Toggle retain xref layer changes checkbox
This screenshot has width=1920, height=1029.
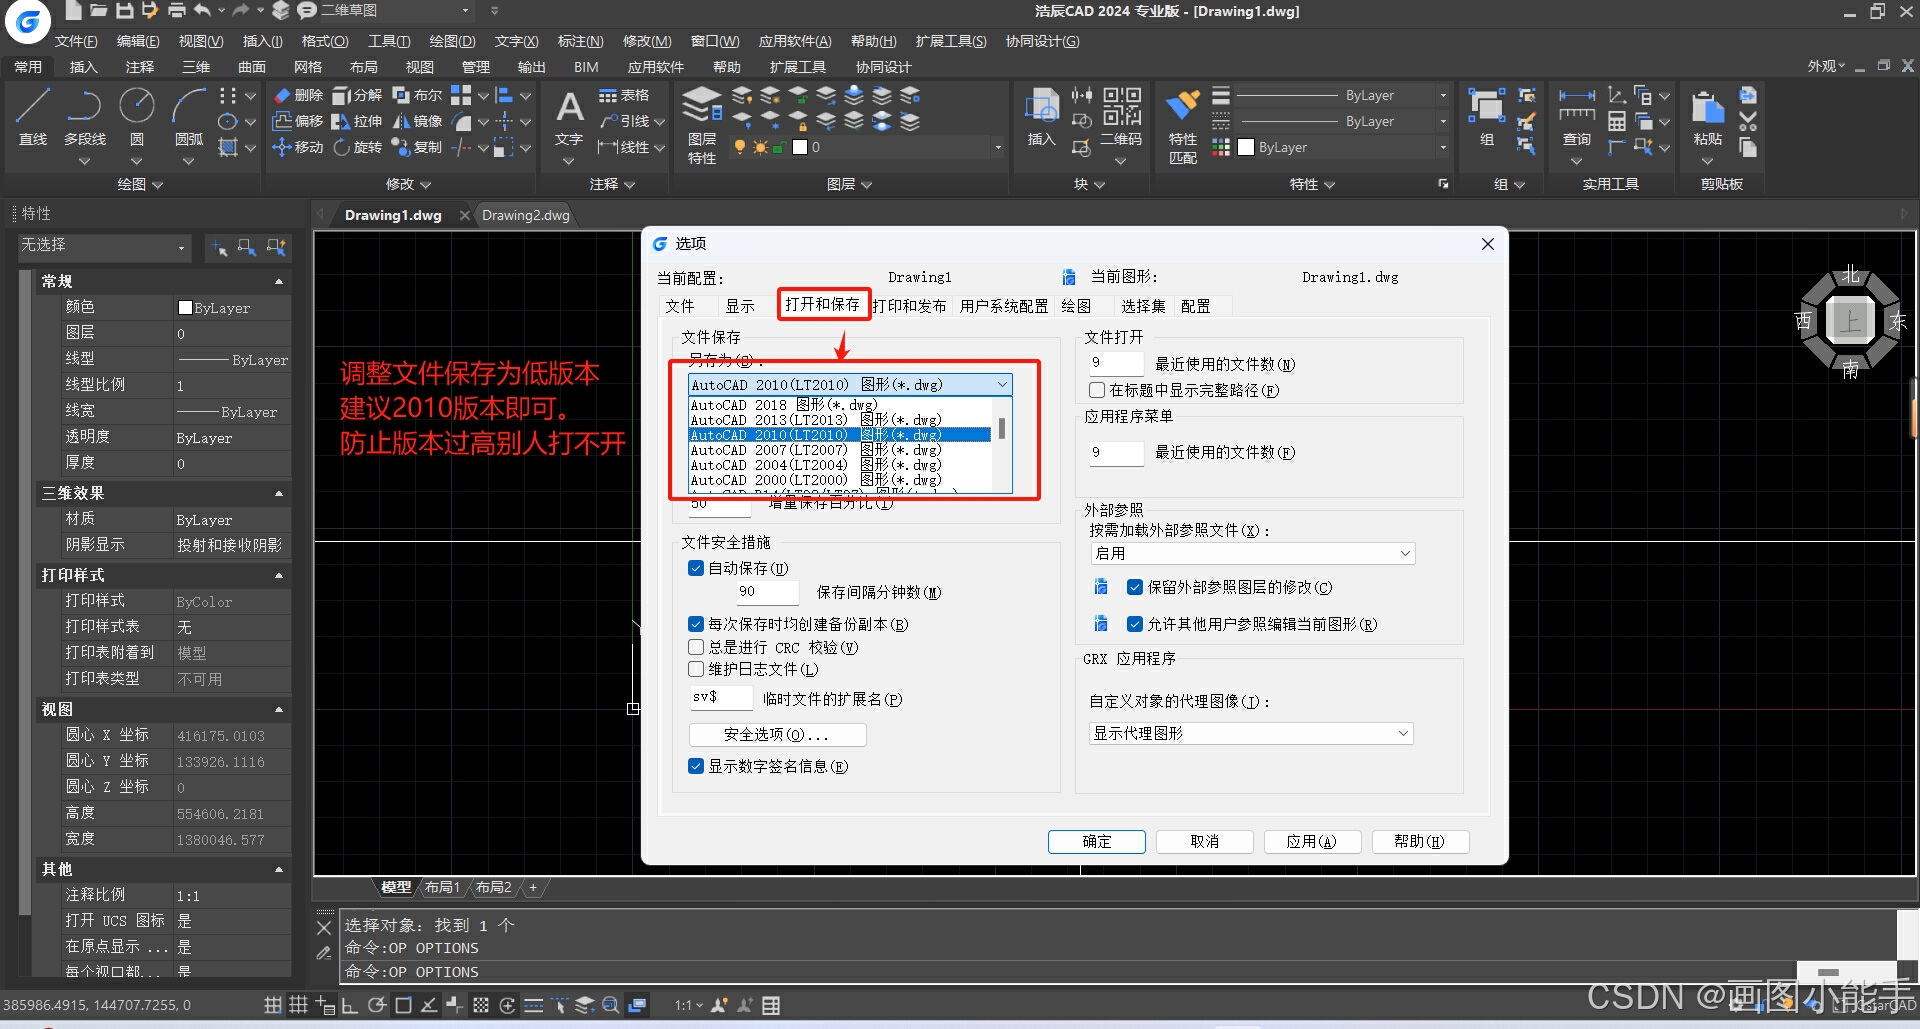[x=1135, y=587]
